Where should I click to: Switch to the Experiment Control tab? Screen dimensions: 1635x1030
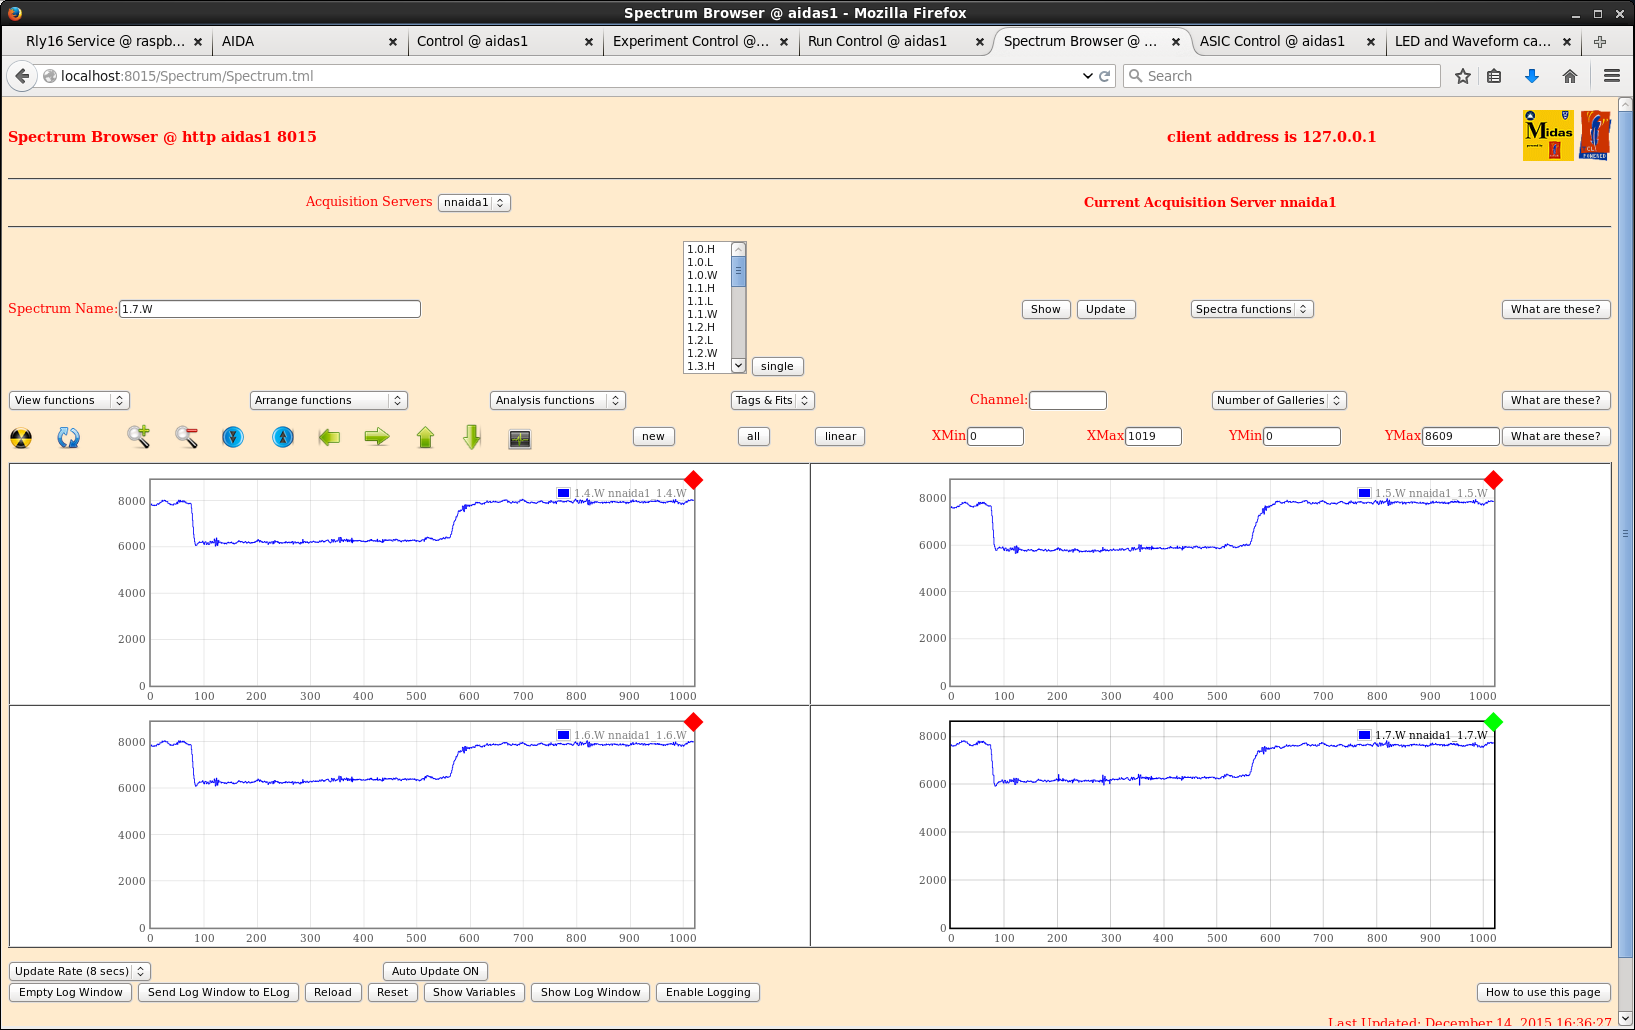pos(700,42)
